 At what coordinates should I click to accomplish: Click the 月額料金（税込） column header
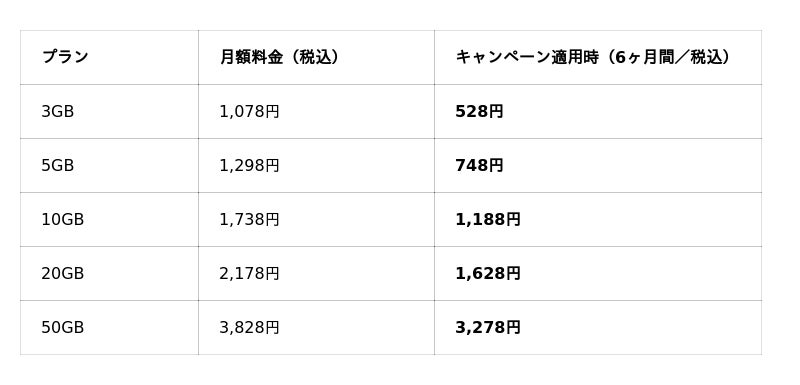(280, 57)
